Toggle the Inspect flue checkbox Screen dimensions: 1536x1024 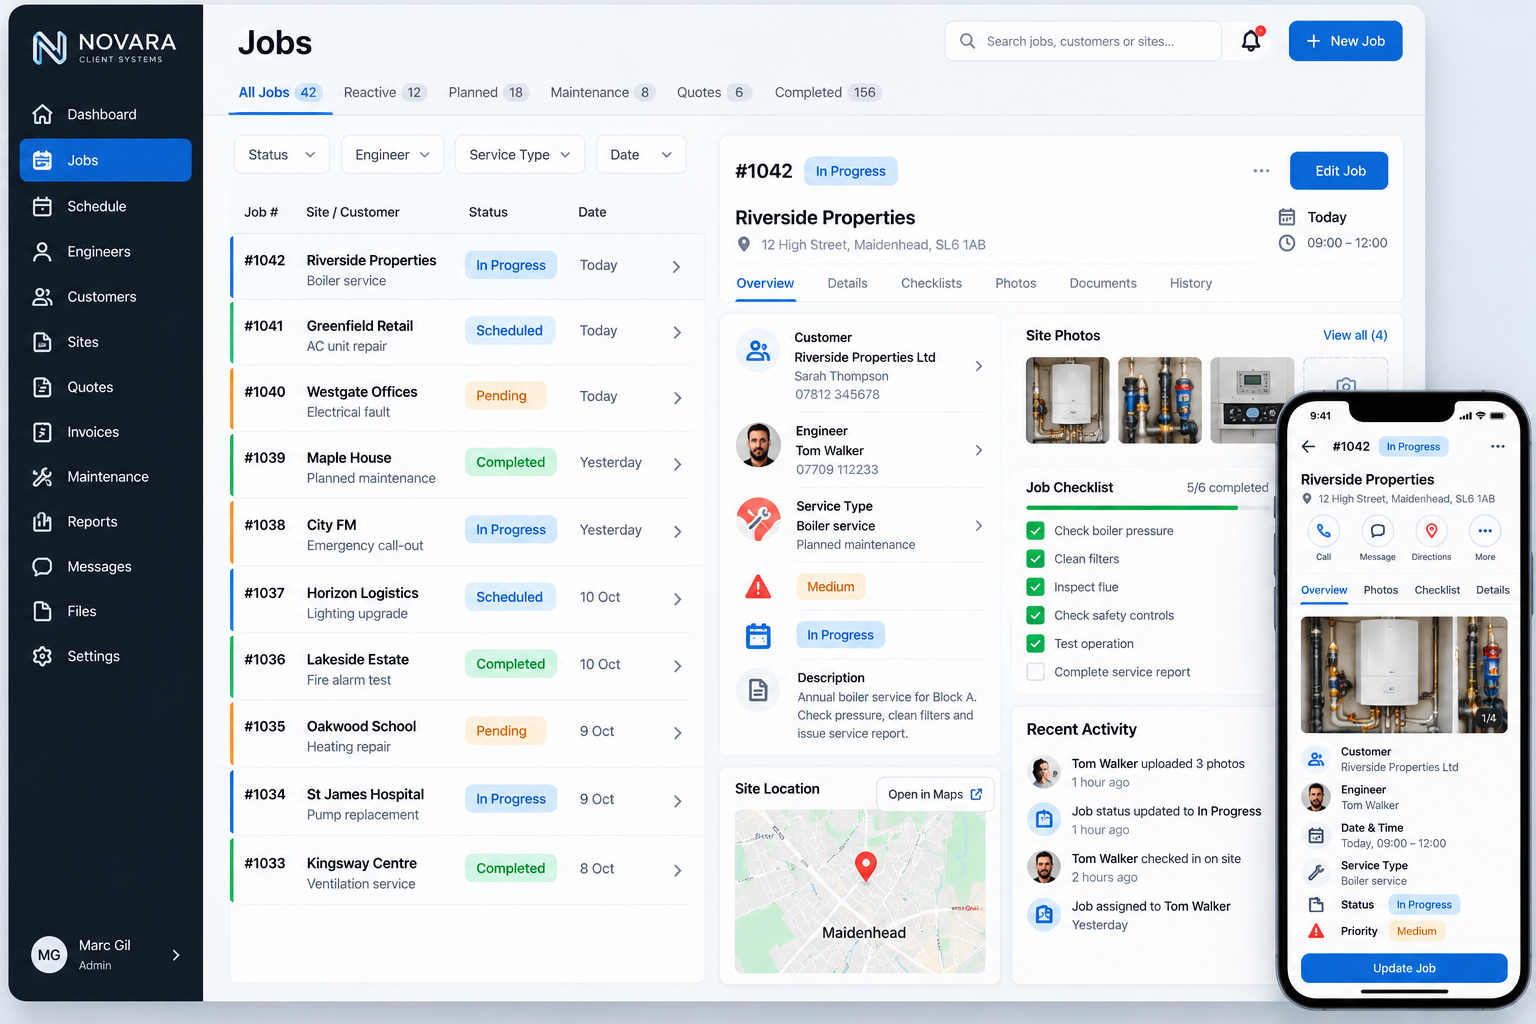[x=1035, y=587]
